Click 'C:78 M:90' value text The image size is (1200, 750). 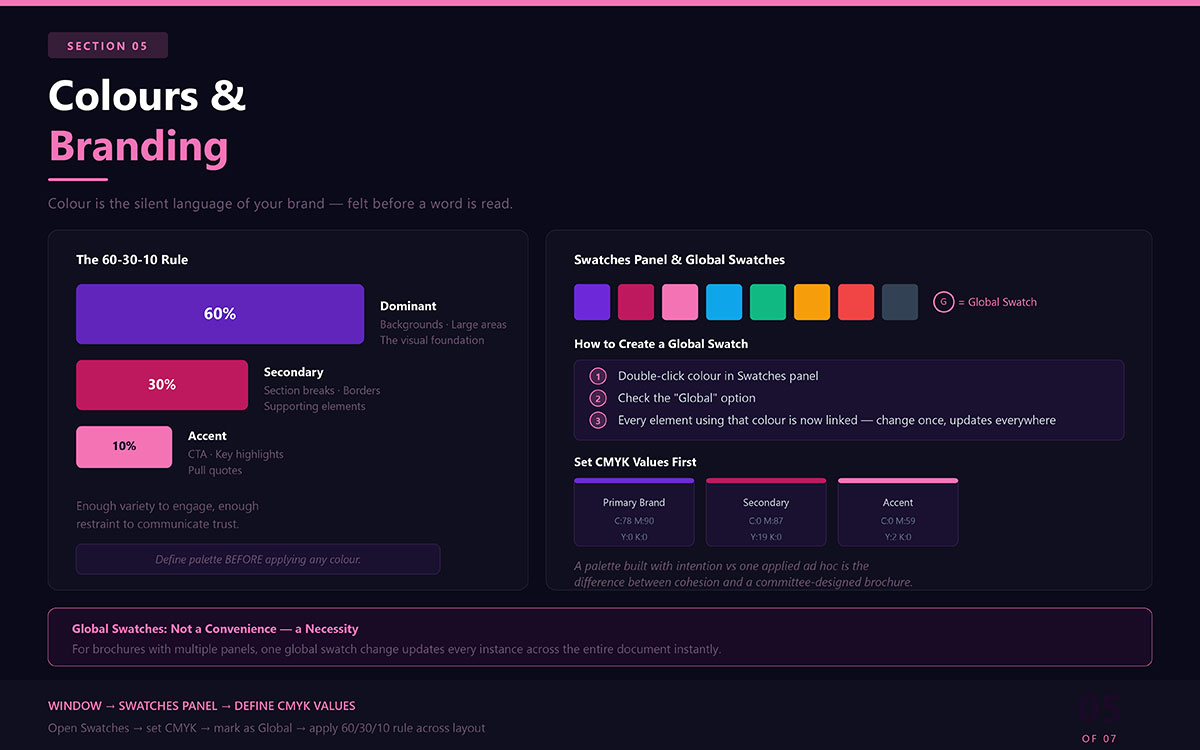(x=634, y=521)
